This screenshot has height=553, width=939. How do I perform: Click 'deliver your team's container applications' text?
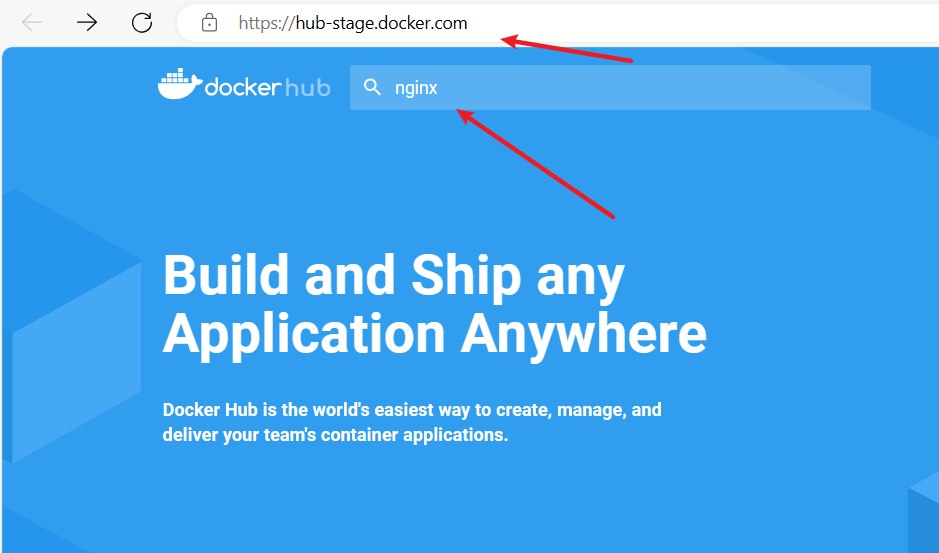click(x=335, y=434)
